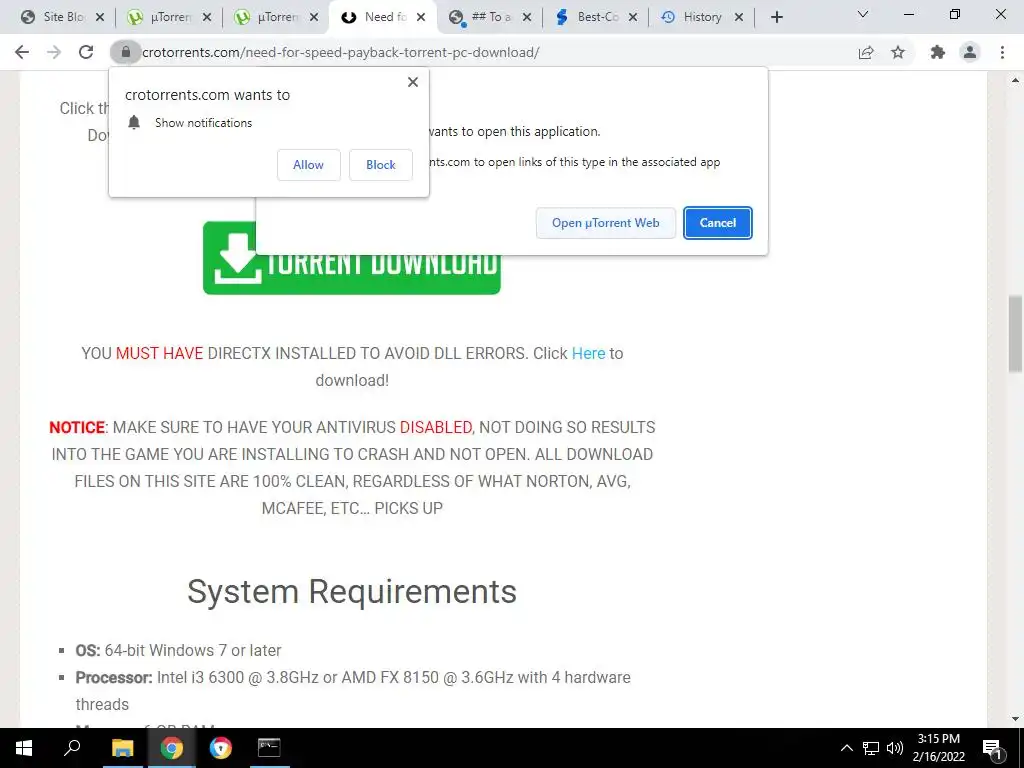Allow notifications from crotorrents.com
Screen dimensions: 1024x768
(x=308, y=165)
